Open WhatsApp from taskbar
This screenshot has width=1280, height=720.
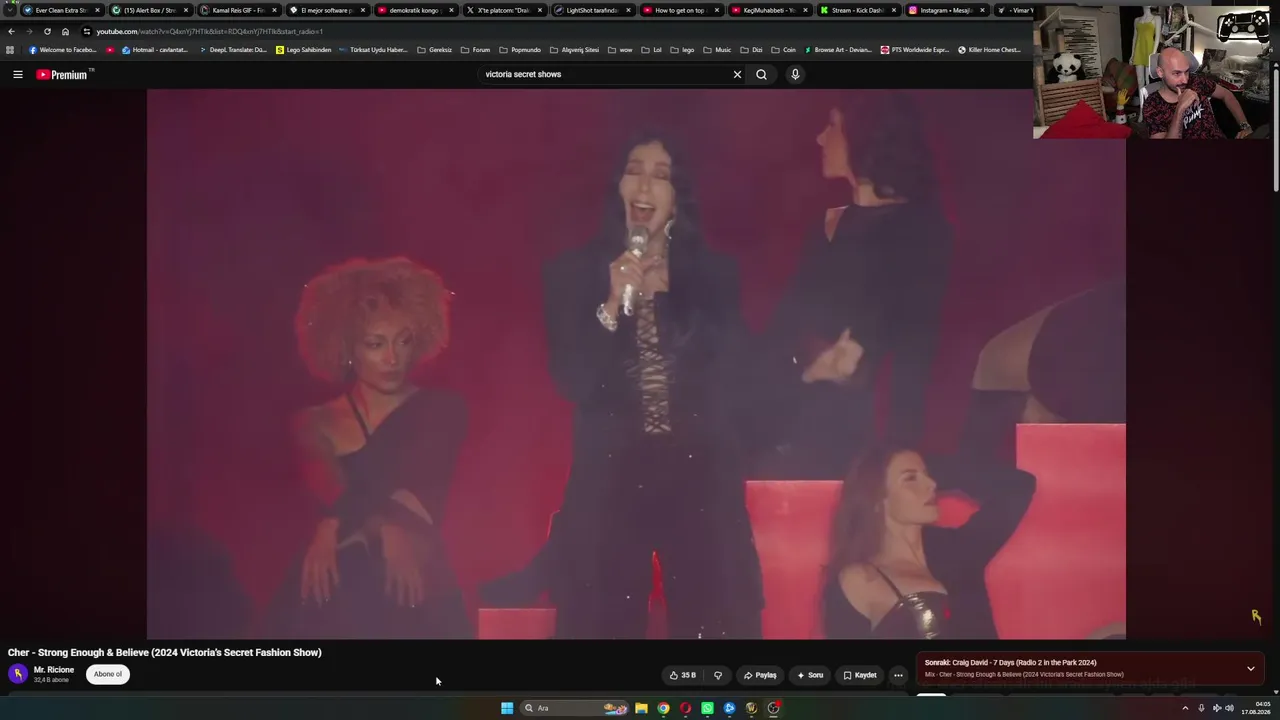(707, 708)
